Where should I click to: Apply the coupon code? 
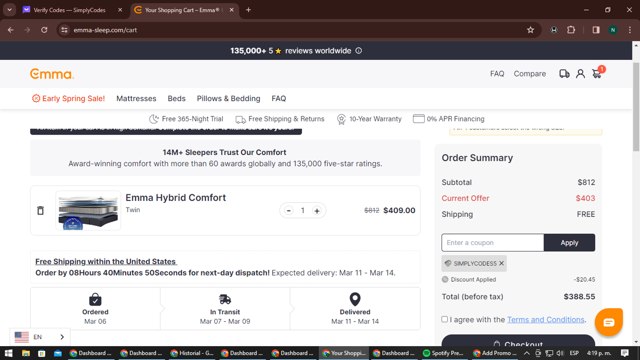coord(569,242)
